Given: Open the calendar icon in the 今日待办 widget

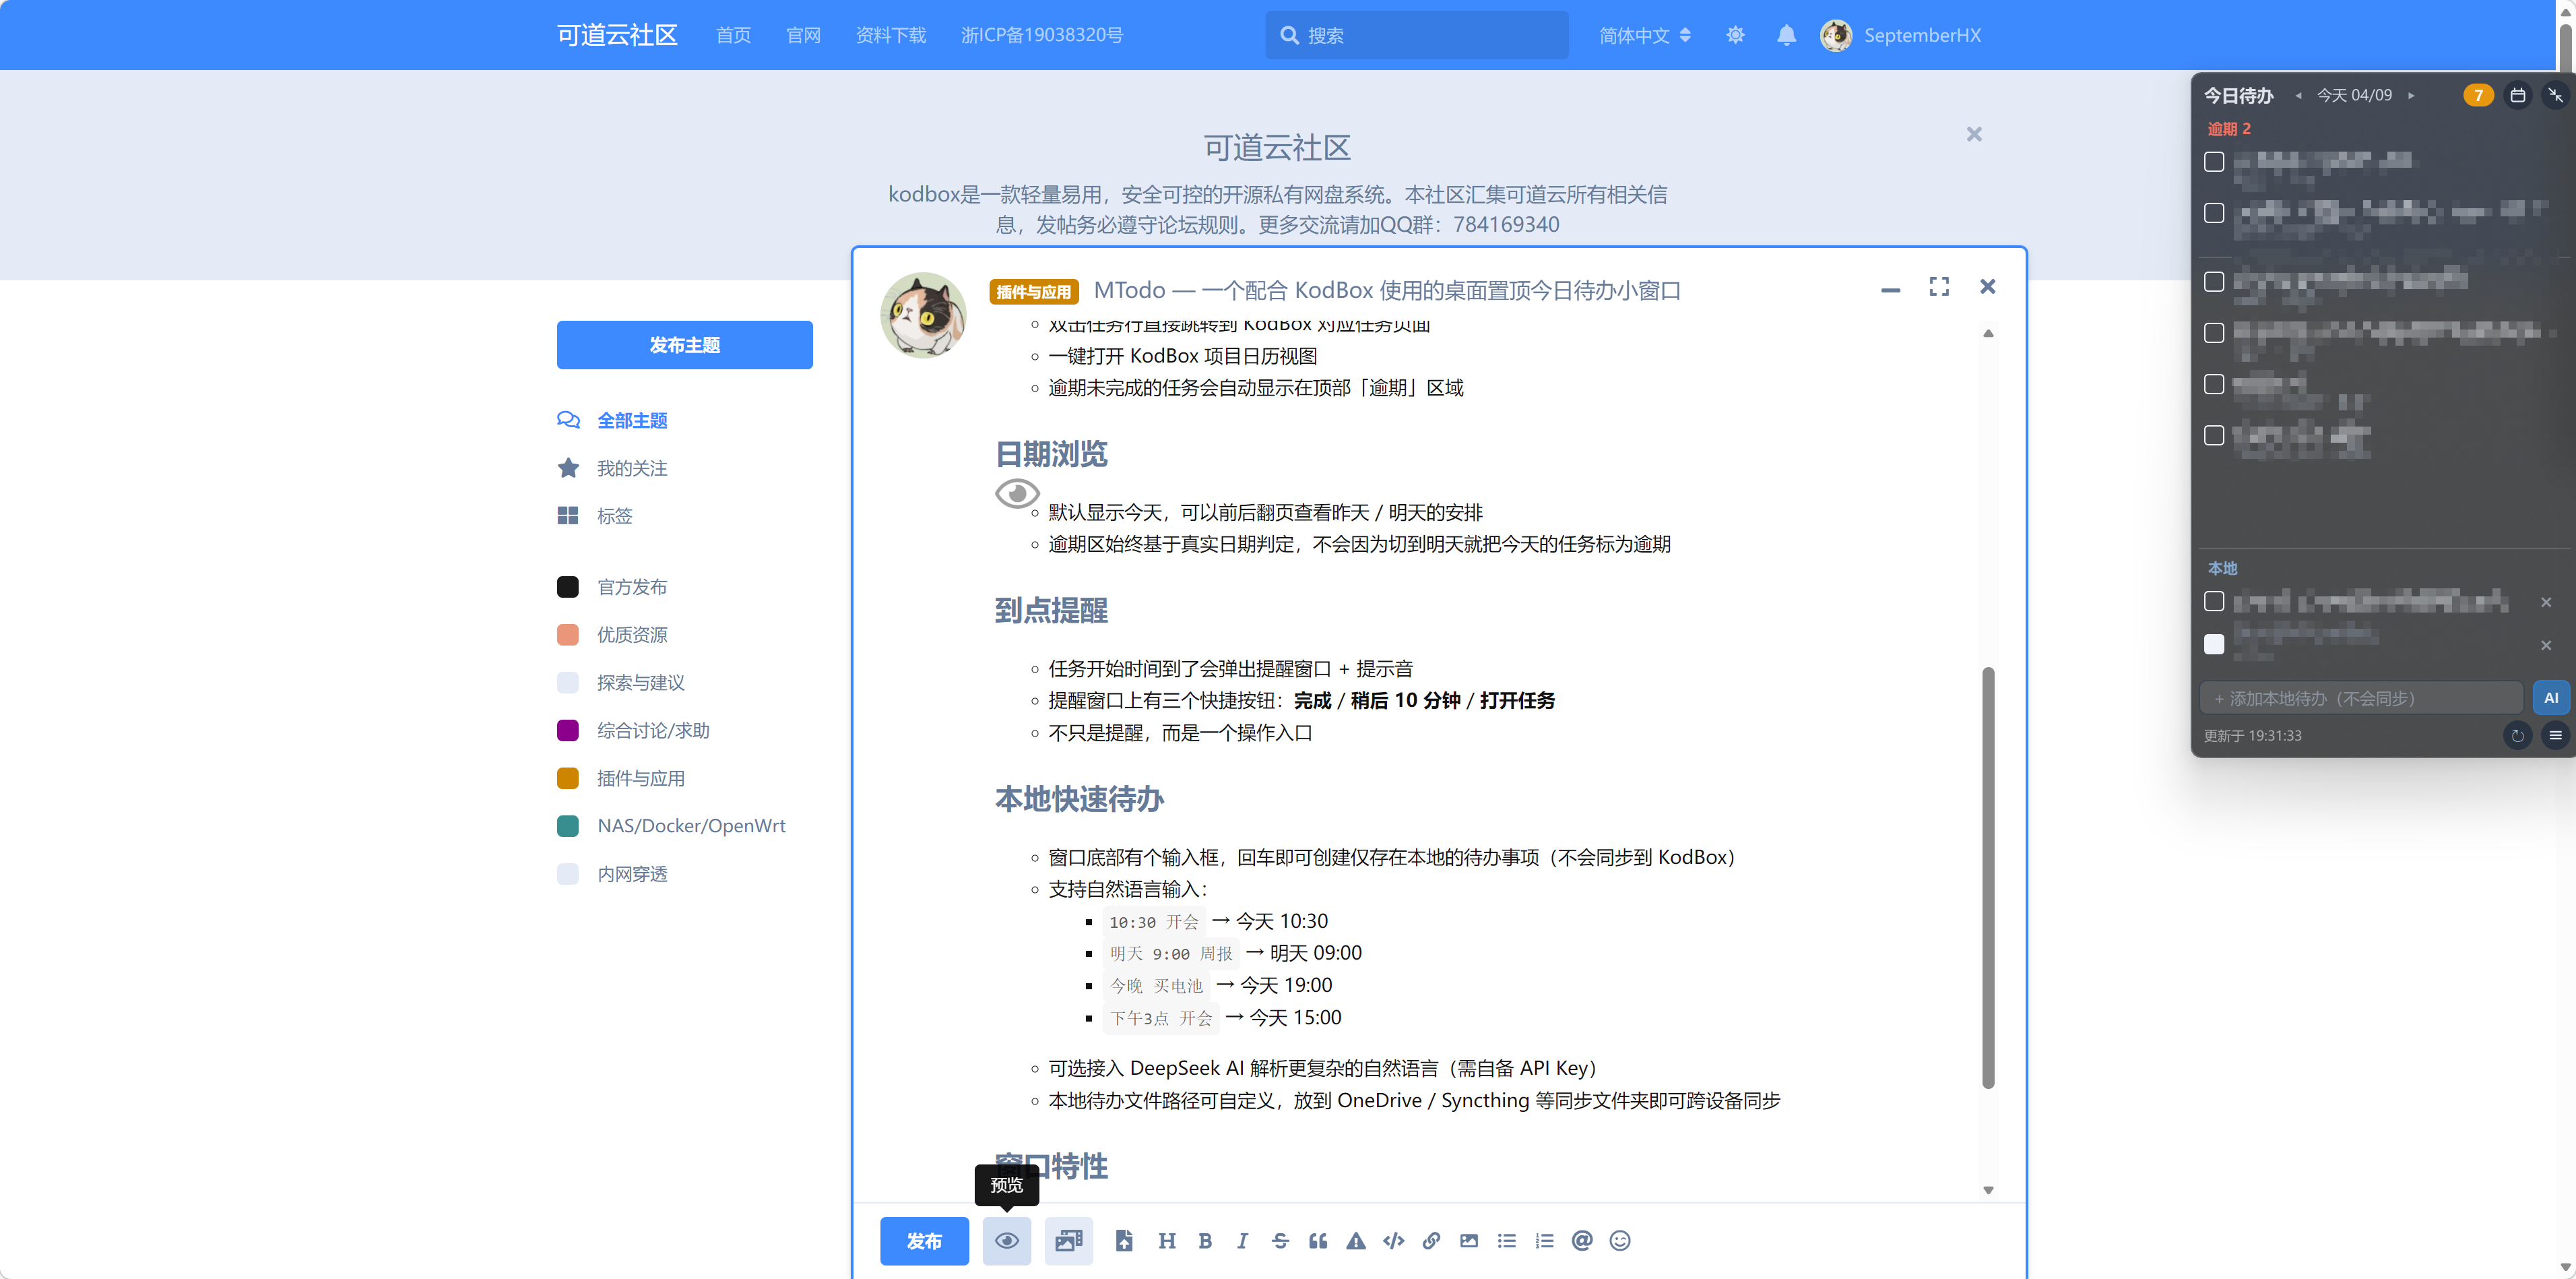Looking at the screenshot, I should tap(2517, 95).
